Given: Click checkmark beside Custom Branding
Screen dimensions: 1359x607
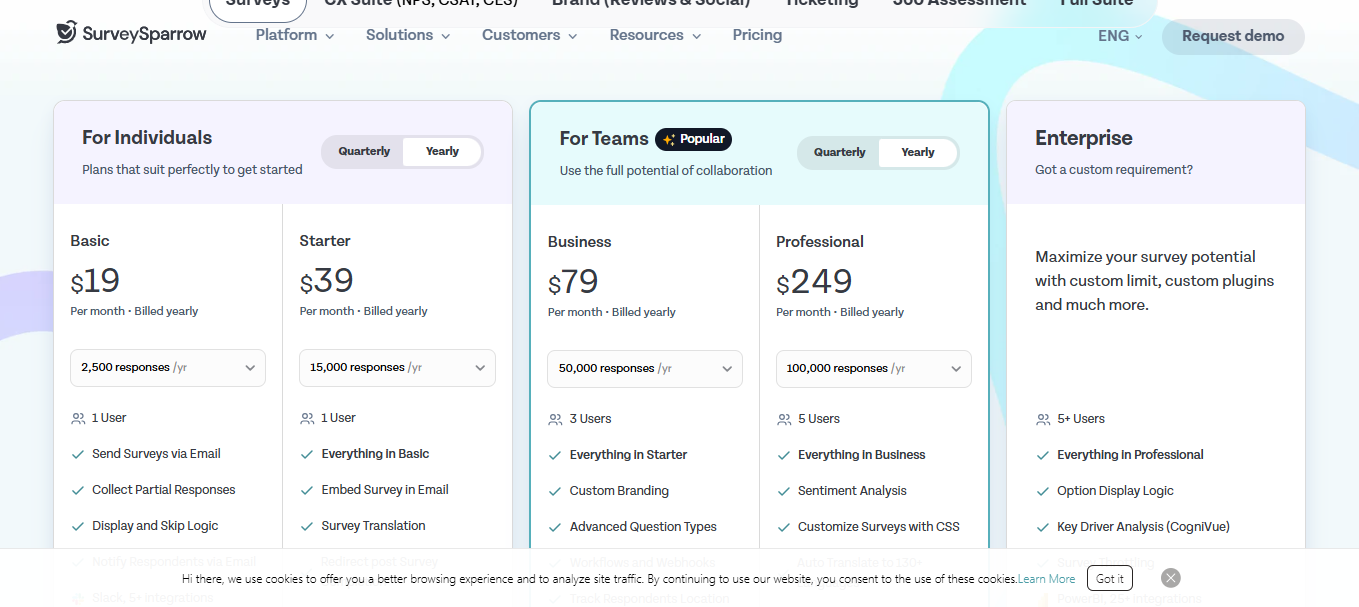Looking at the screenshot, I should click(556, 491).
